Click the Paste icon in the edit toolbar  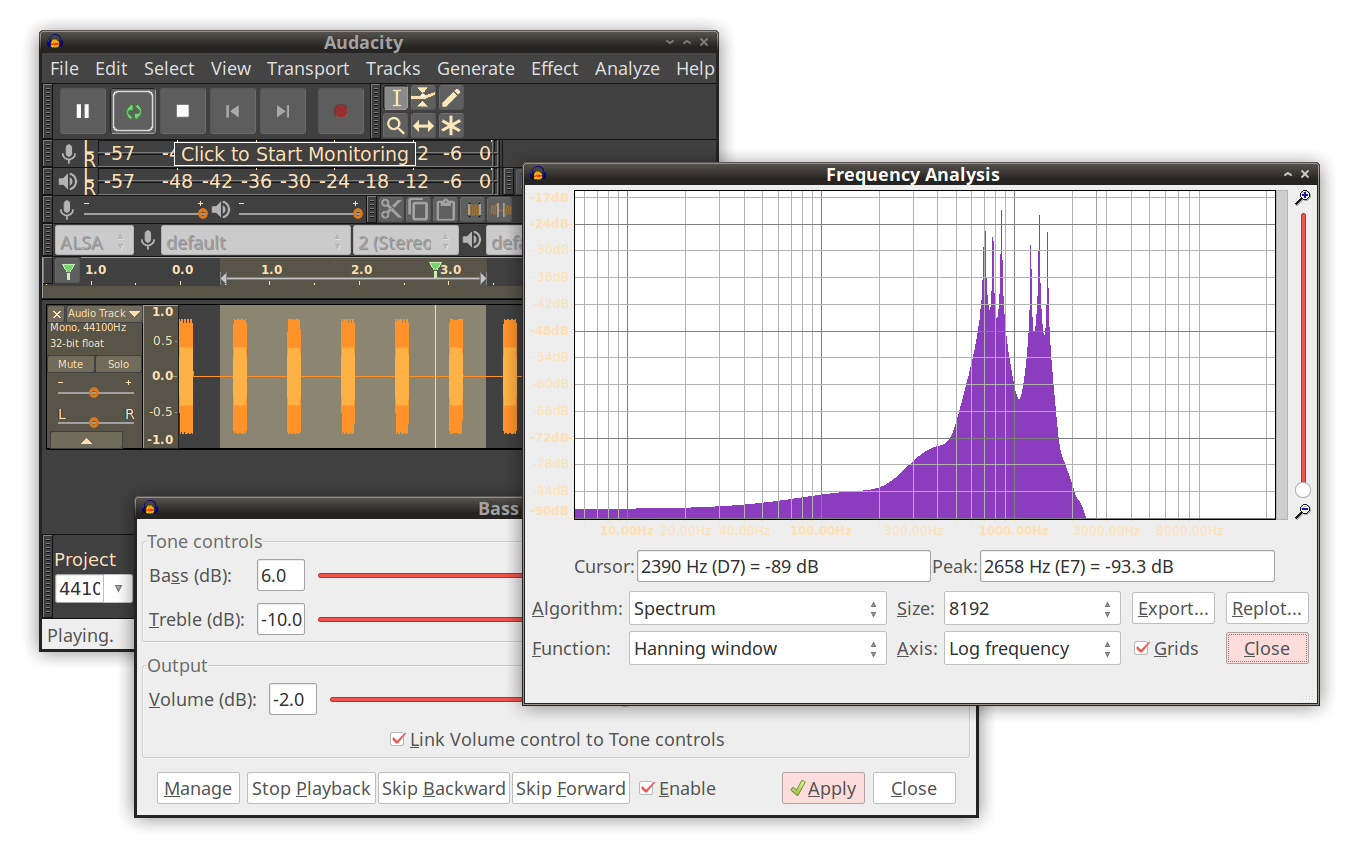click(x=444, y=210)
